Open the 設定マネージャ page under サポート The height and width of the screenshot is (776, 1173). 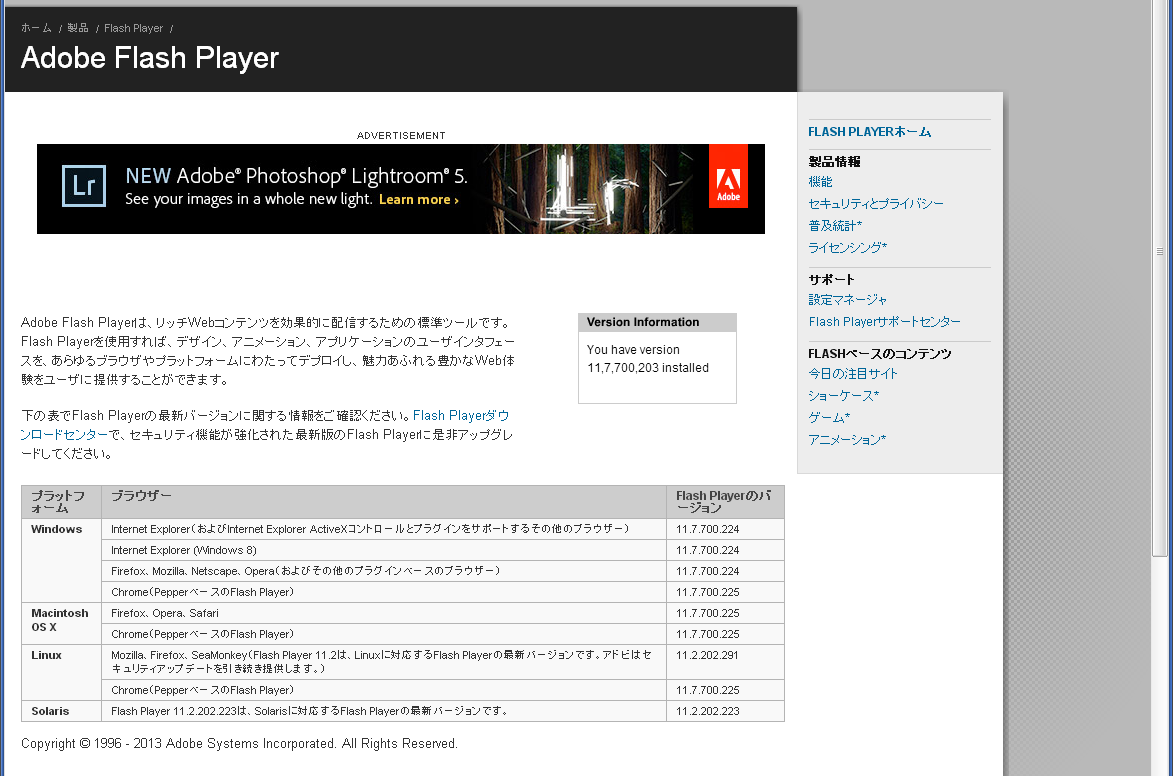846,299
